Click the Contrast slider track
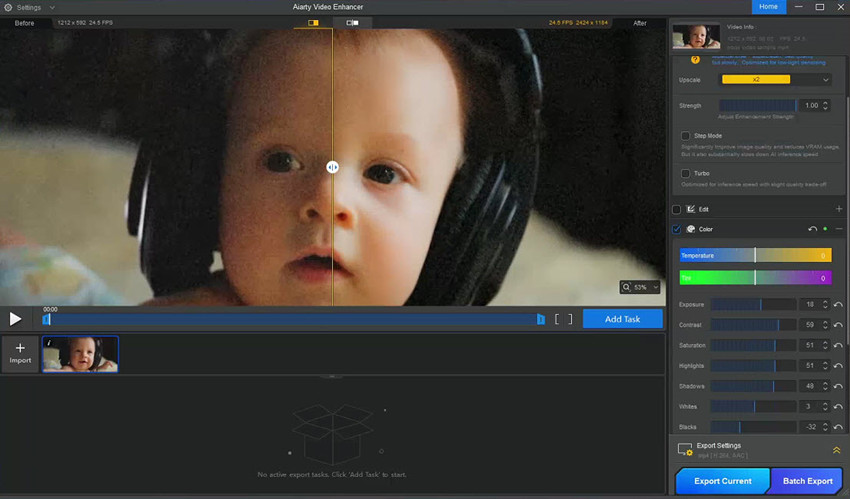 [x=753, y=325]
